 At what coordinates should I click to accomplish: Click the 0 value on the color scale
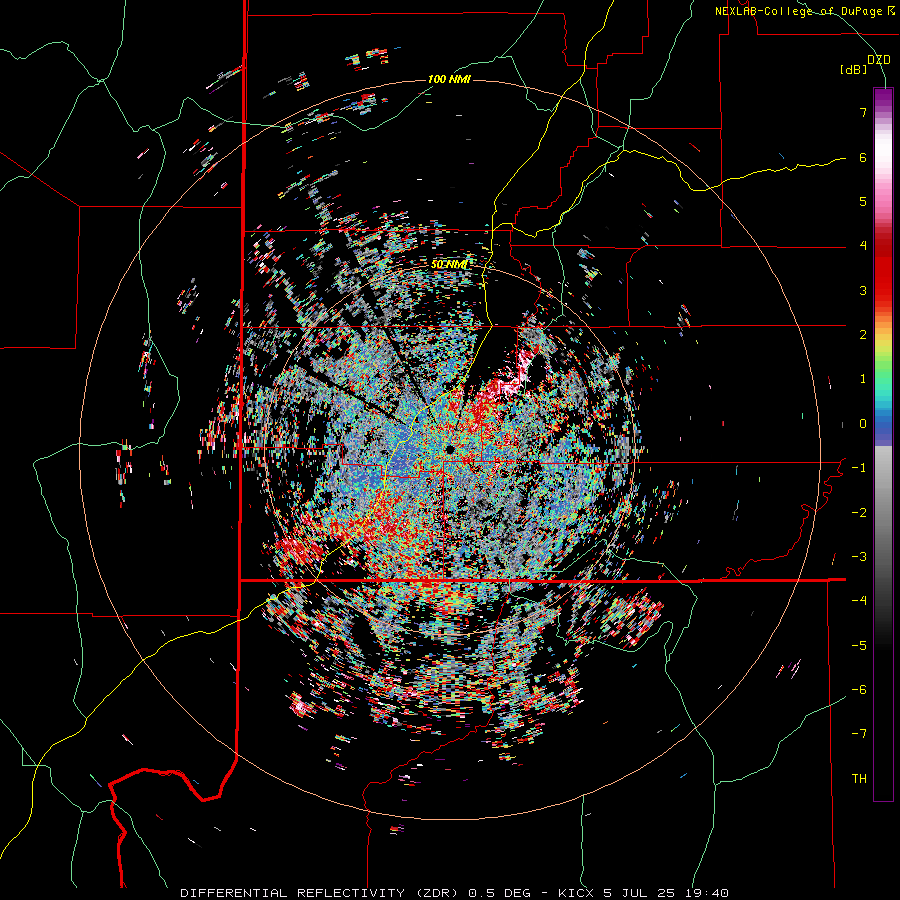click(863, 424)
